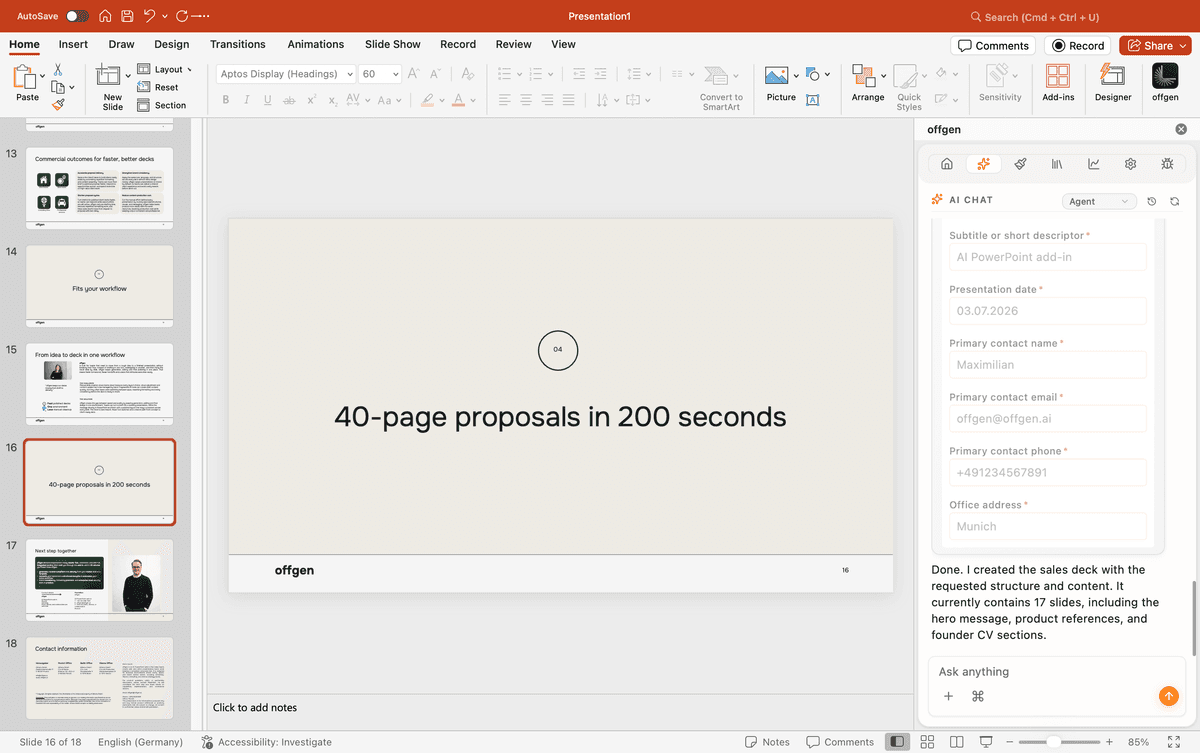Expand the Arrange dropdown arrow
1200x753 pixels.
pos(883,76)
